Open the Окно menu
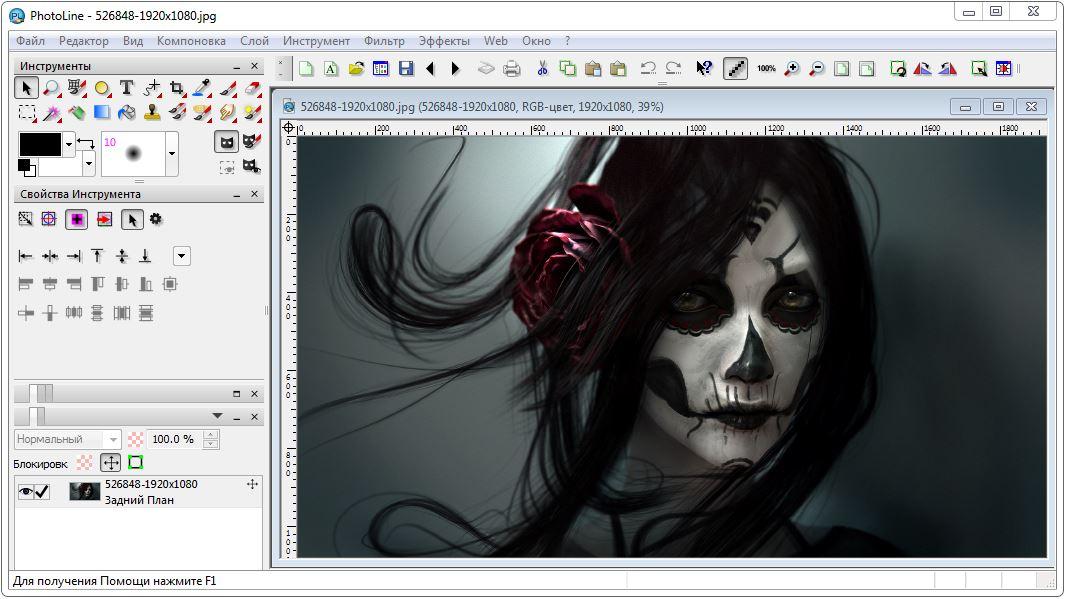The image size is (1066, 599). [536, 41]
